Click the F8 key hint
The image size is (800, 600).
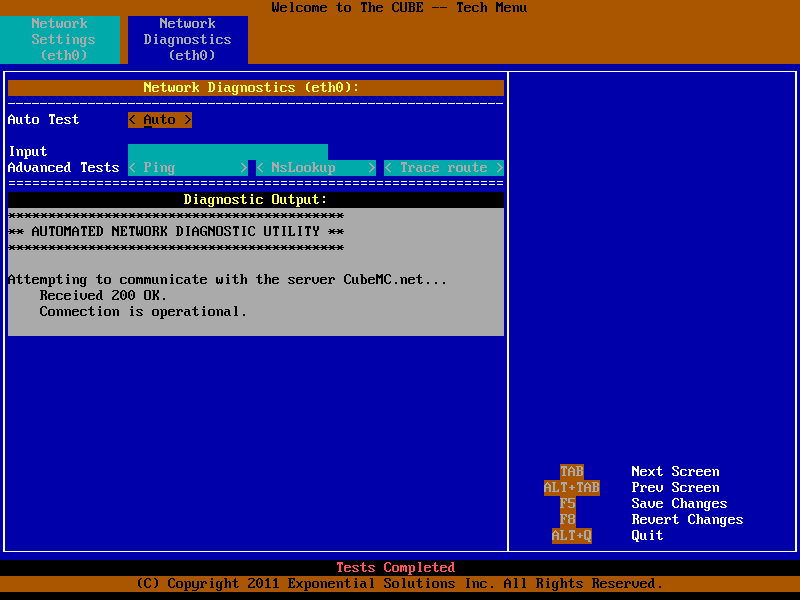coord(567,519)
